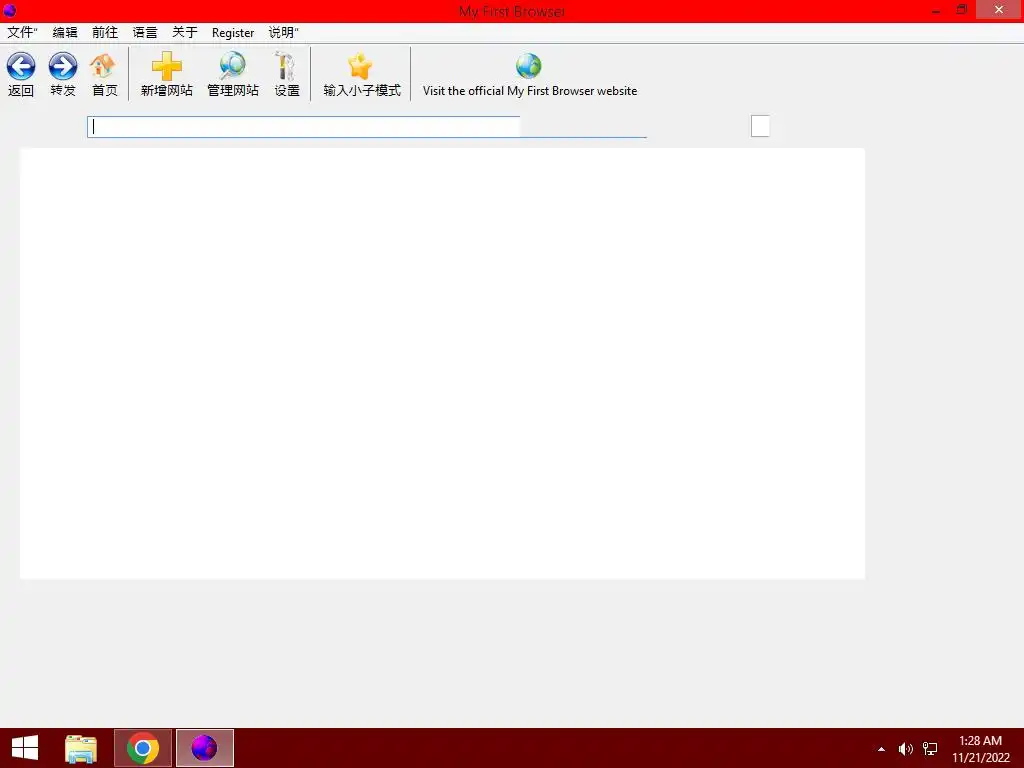Screen dimensions: 1024x768
Task: Click the blue Back arrow icon
Action: (21, 67)
